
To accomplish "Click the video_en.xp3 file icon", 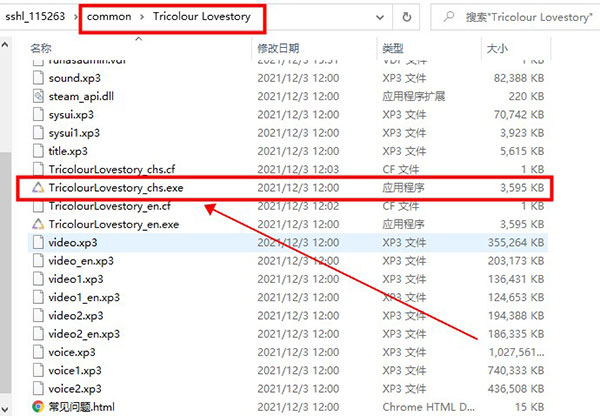I will pyautogui.click(x=38, y=261).
